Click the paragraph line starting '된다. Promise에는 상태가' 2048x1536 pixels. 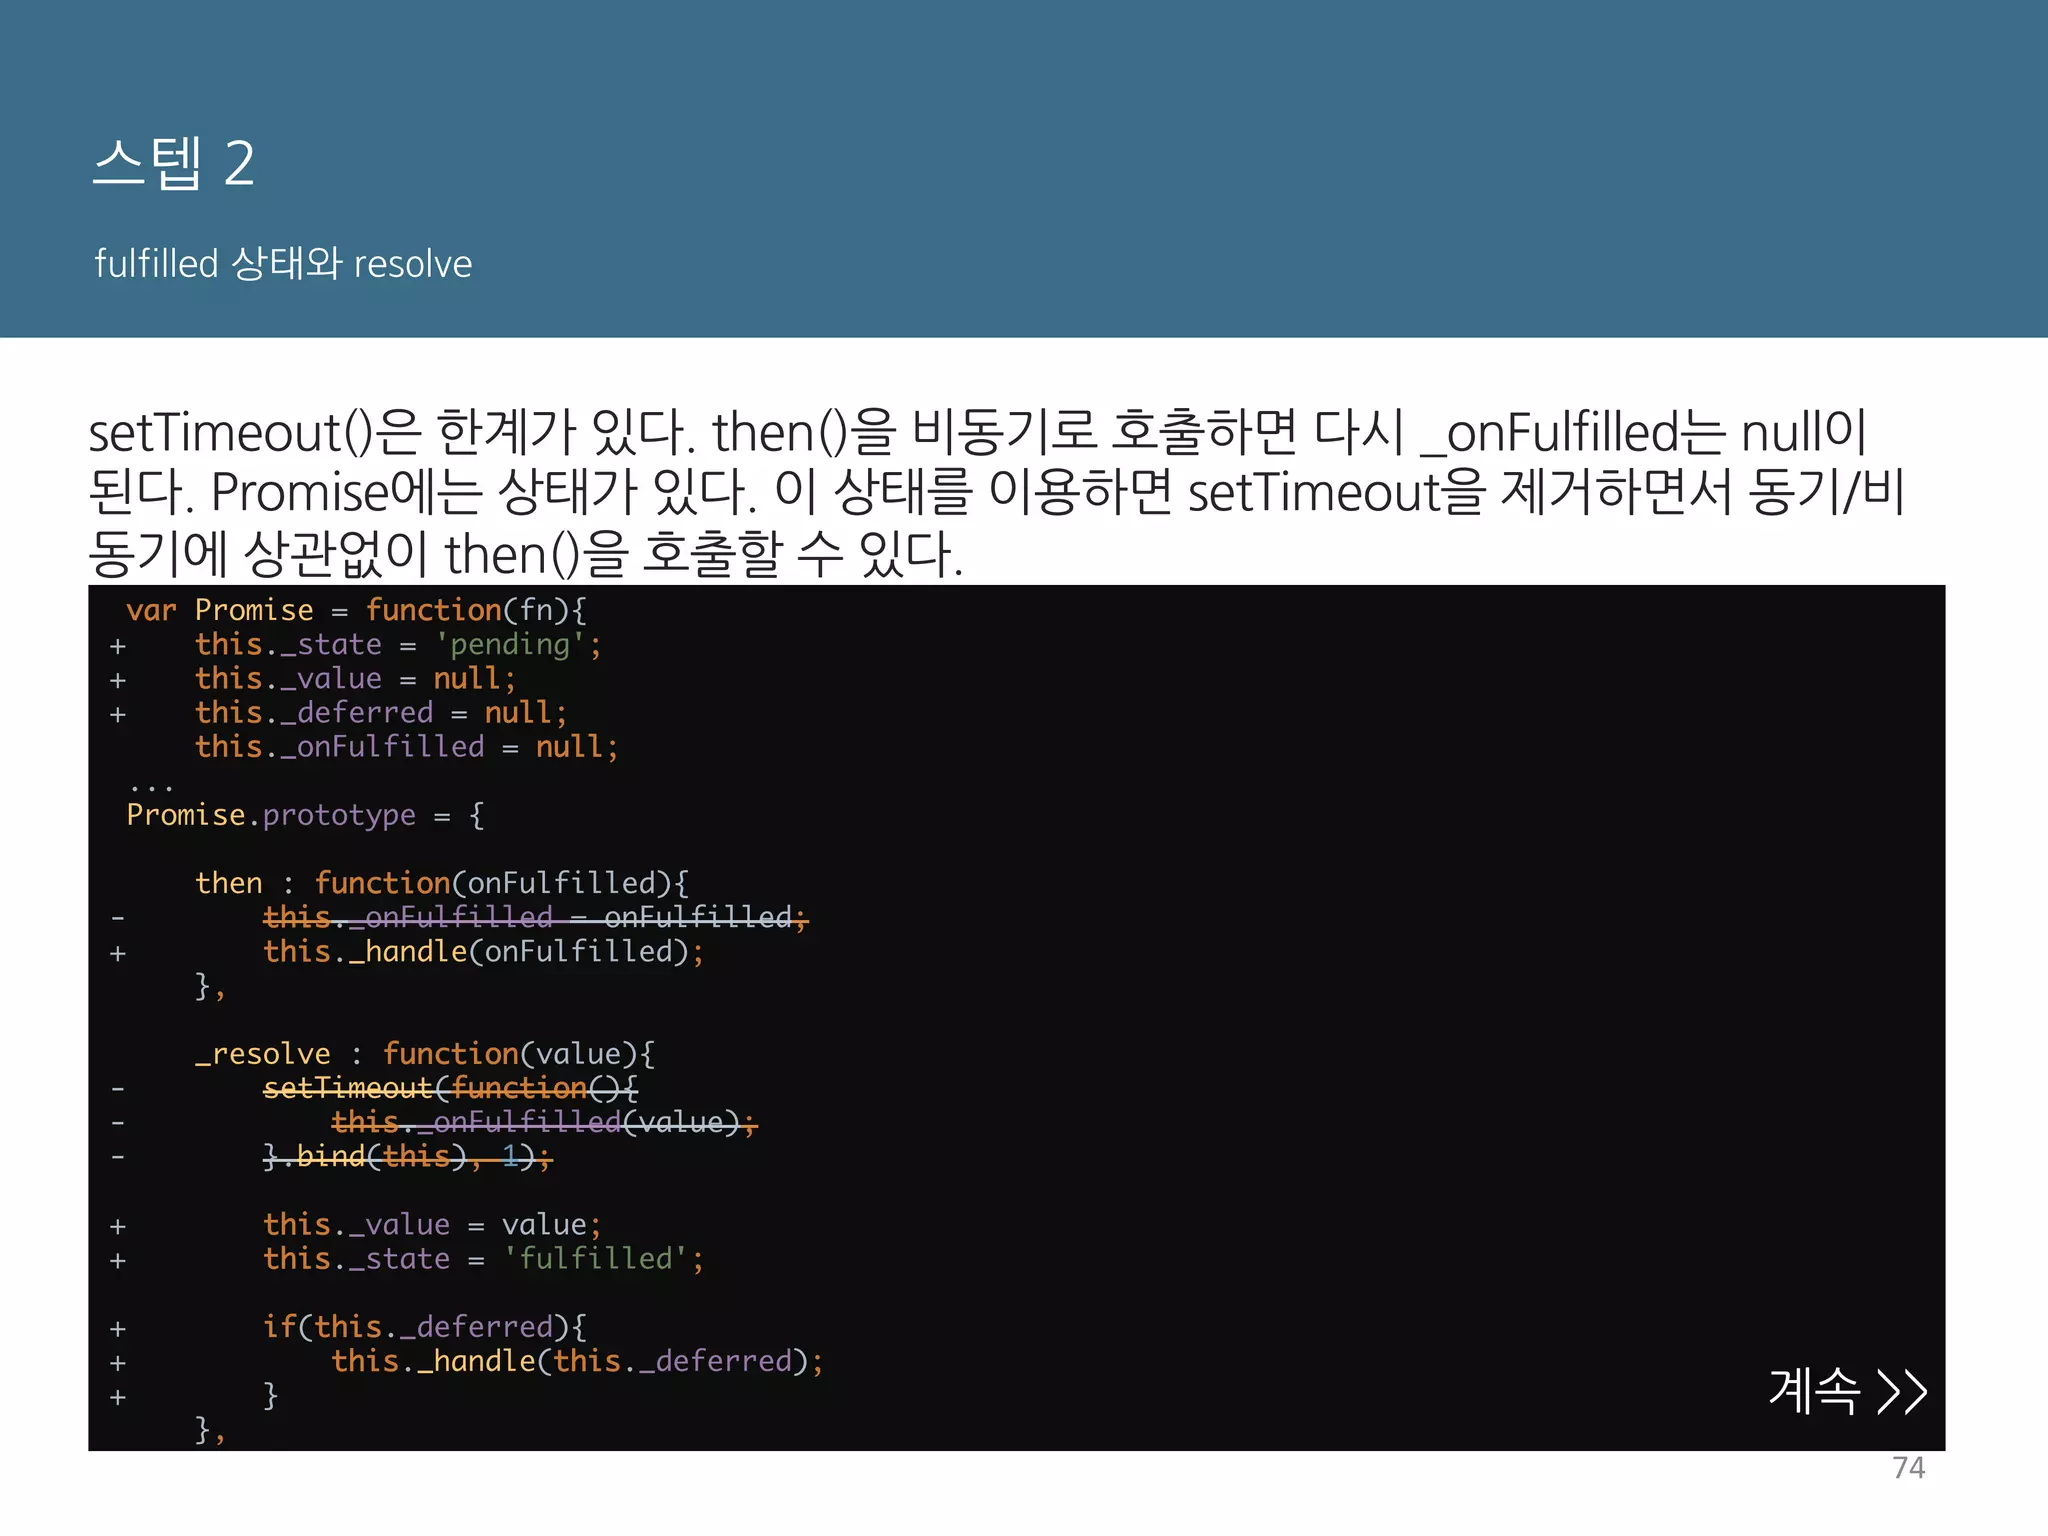point(996,493)
